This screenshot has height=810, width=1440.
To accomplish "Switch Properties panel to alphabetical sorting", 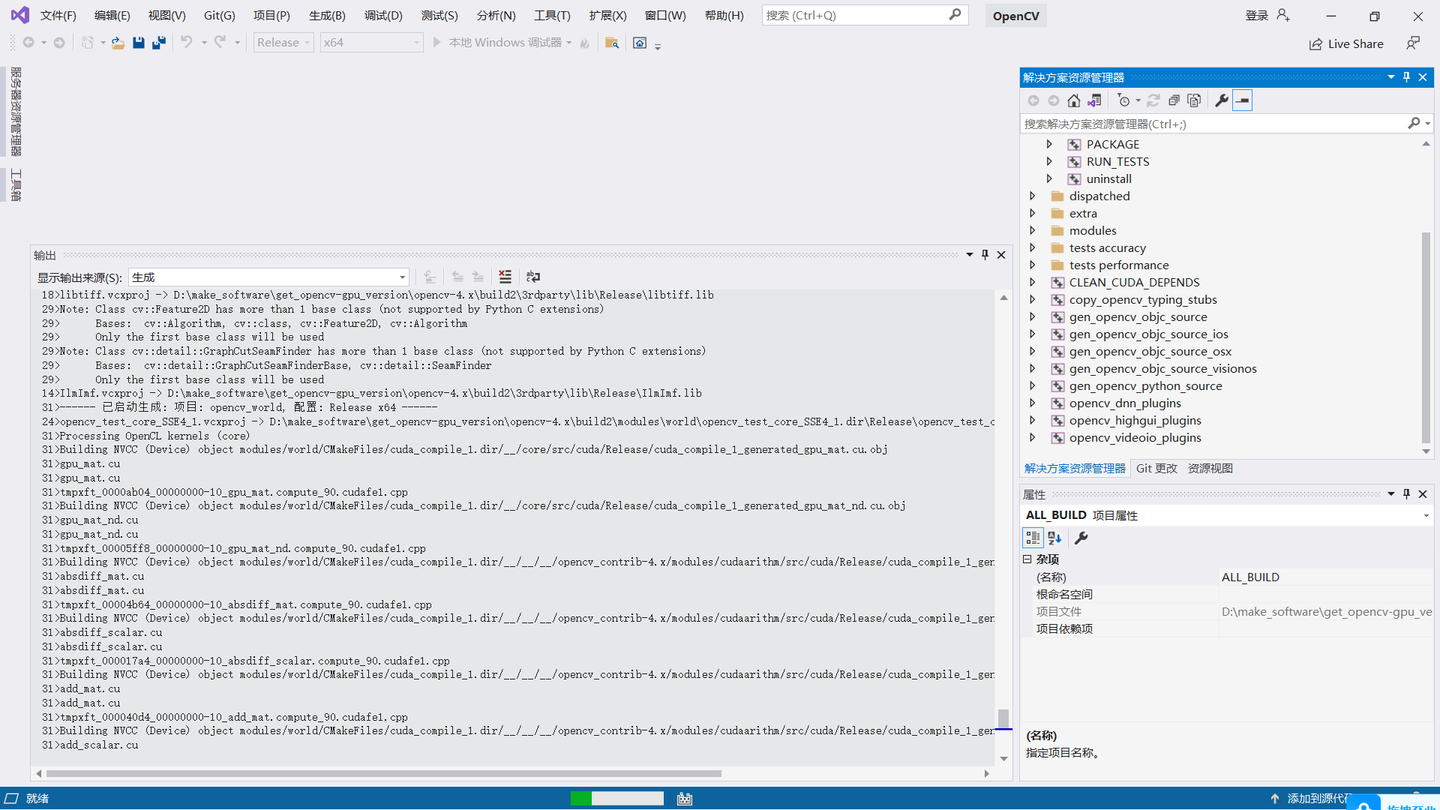I will [x=1052, y=537].
